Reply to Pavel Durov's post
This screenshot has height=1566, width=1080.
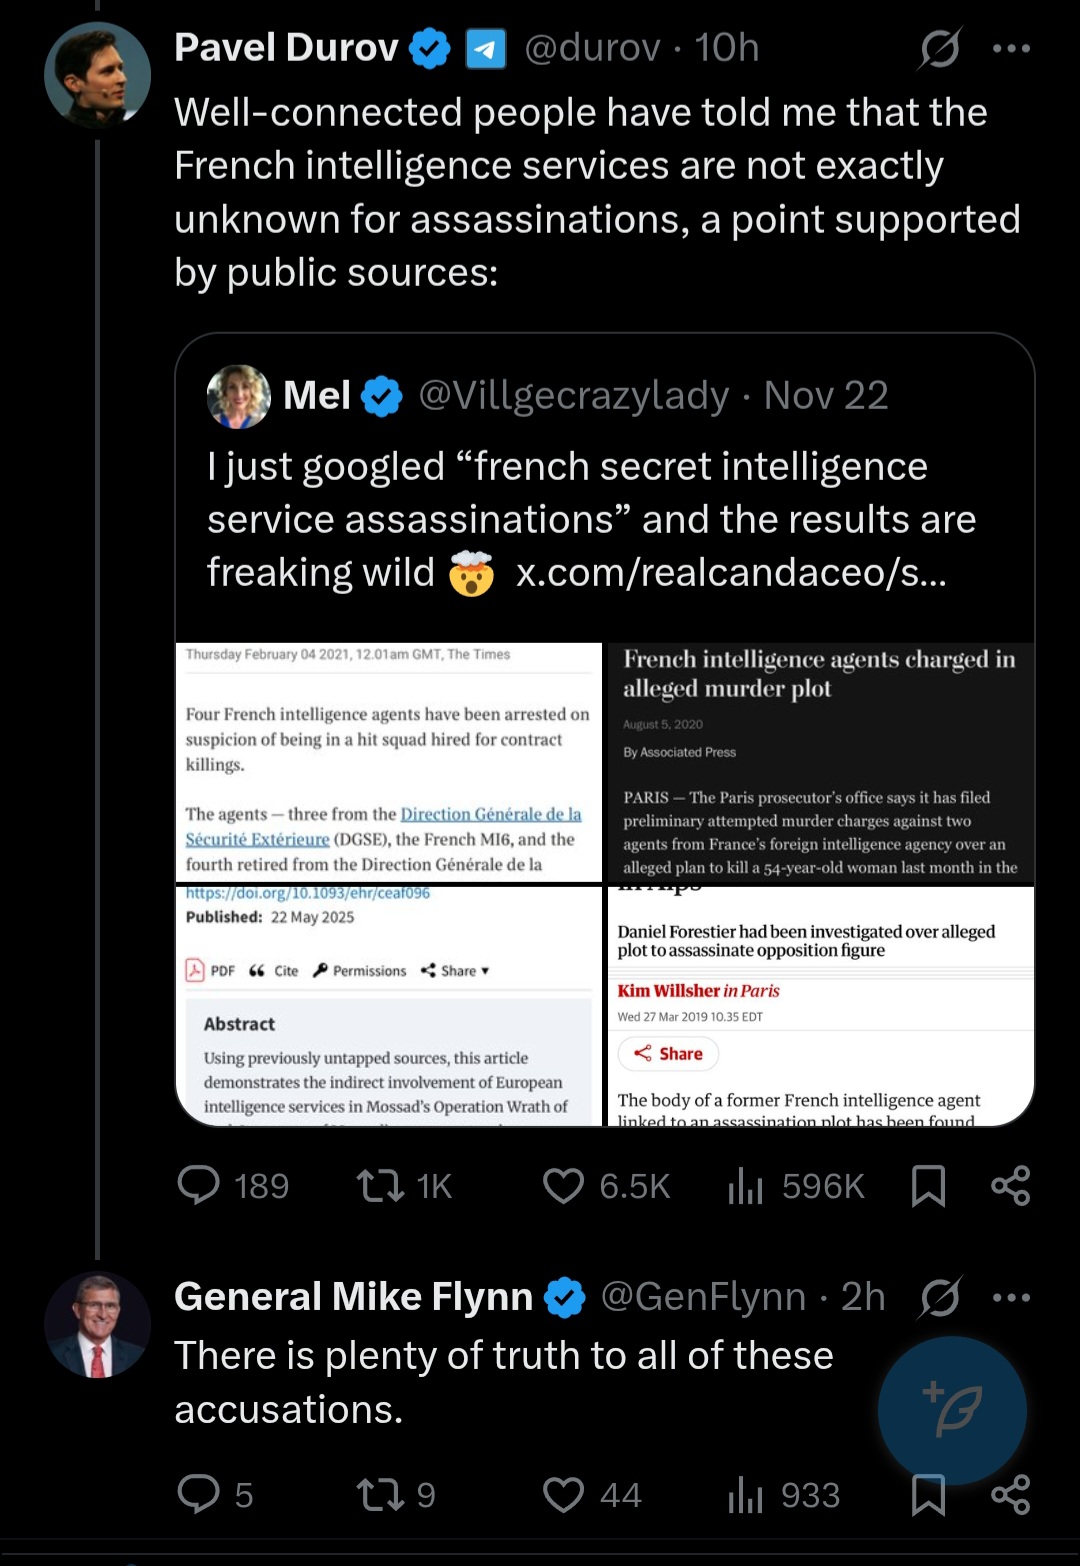click(199, 1185)
